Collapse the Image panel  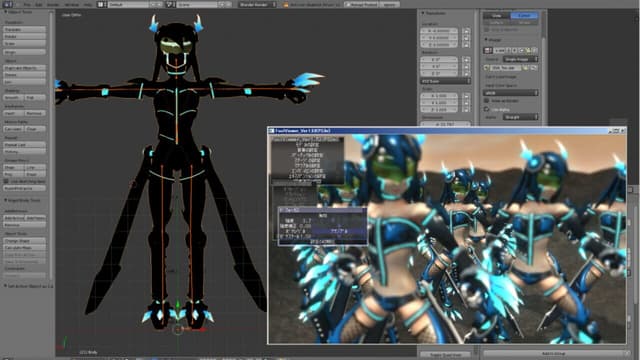pyautogui.click(x=486, y=40)
